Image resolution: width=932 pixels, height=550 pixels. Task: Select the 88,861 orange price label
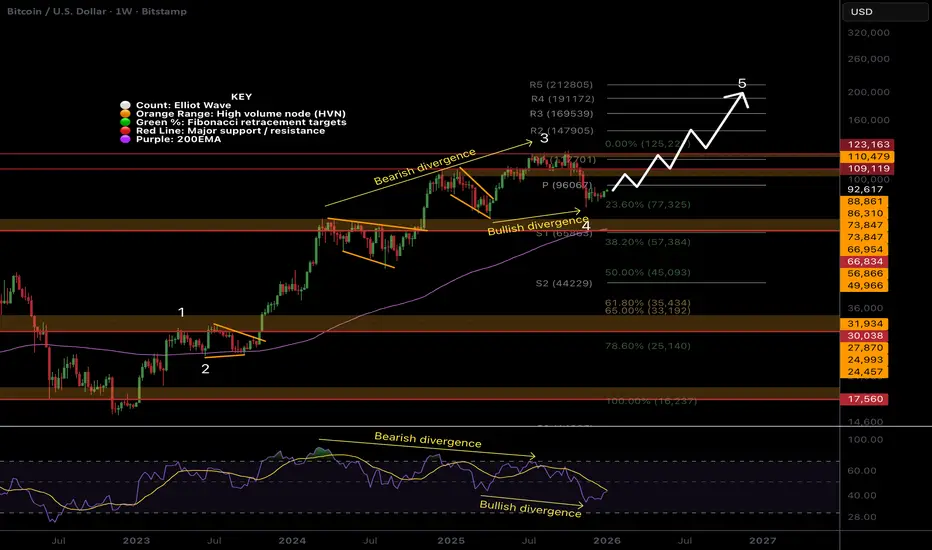[x=864, y=202]
